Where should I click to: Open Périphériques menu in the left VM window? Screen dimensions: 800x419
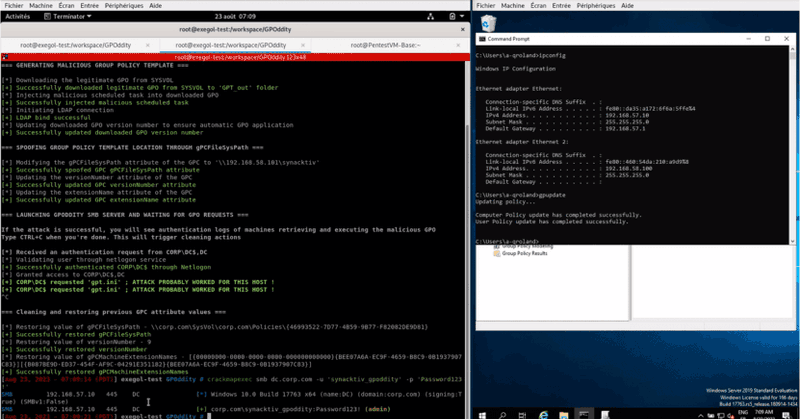[x=124, y=6]
